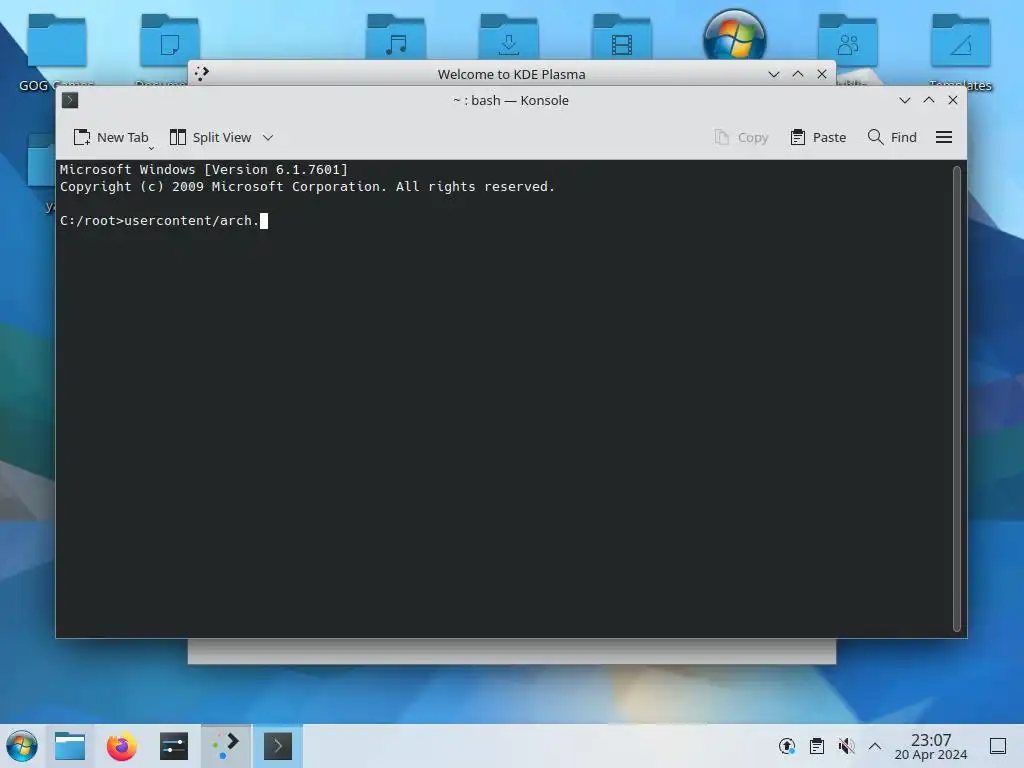Minimize the Welcome to KDE Plasma window
Image resolution: width=1024 pixels, height=768 pixels.
[774, 74]
